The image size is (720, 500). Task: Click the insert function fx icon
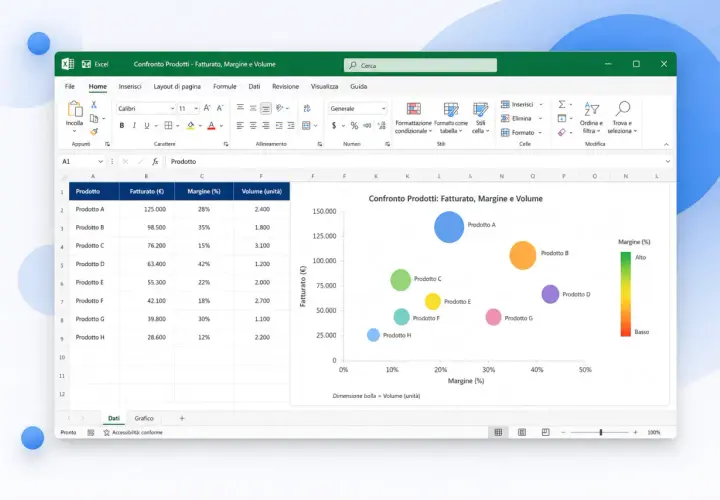(155, 162)
